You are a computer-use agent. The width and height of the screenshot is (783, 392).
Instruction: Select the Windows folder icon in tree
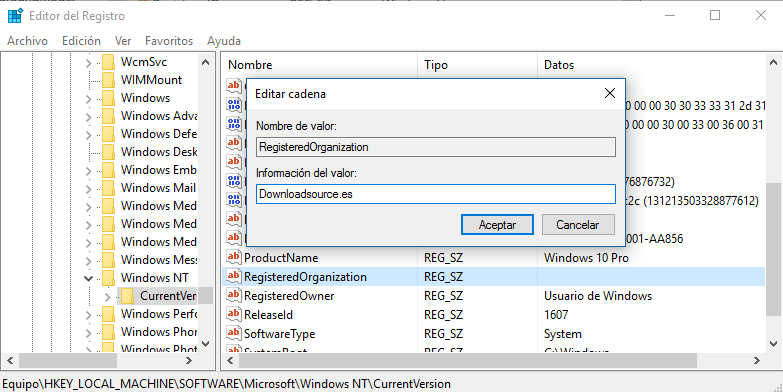click(108, 98)
